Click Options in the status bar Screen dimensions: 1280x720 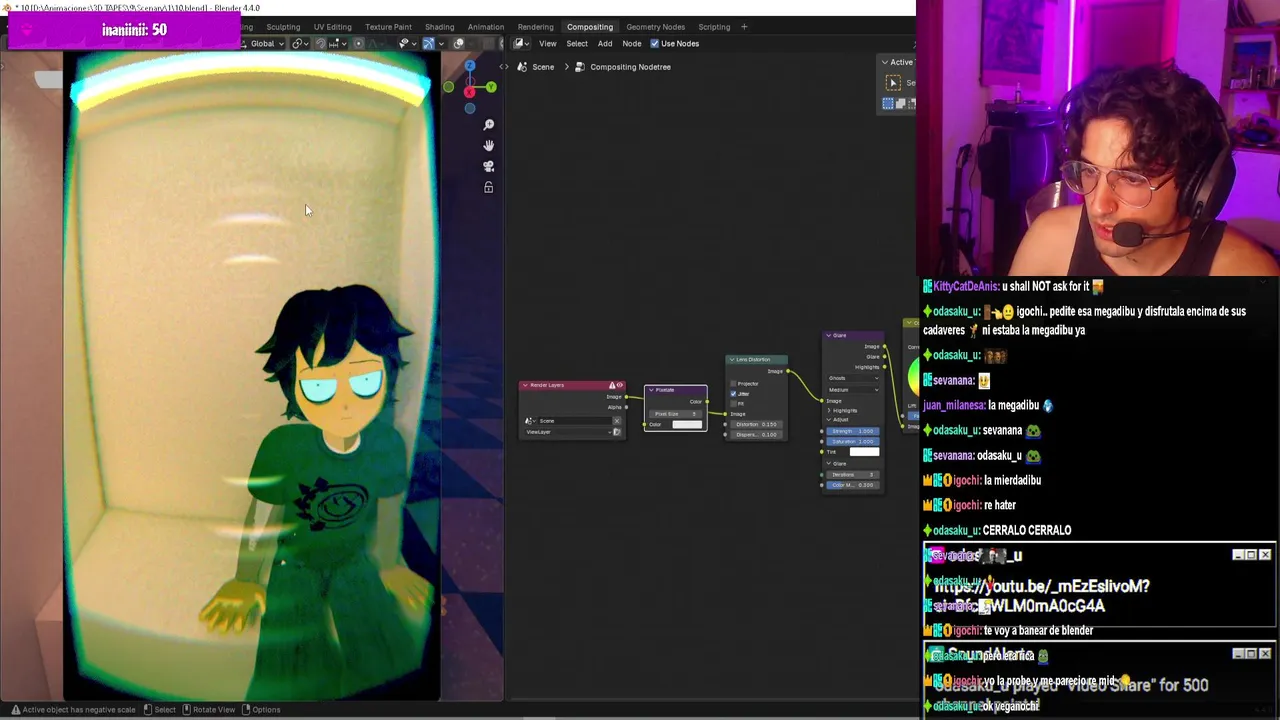(x=266, y=710)
